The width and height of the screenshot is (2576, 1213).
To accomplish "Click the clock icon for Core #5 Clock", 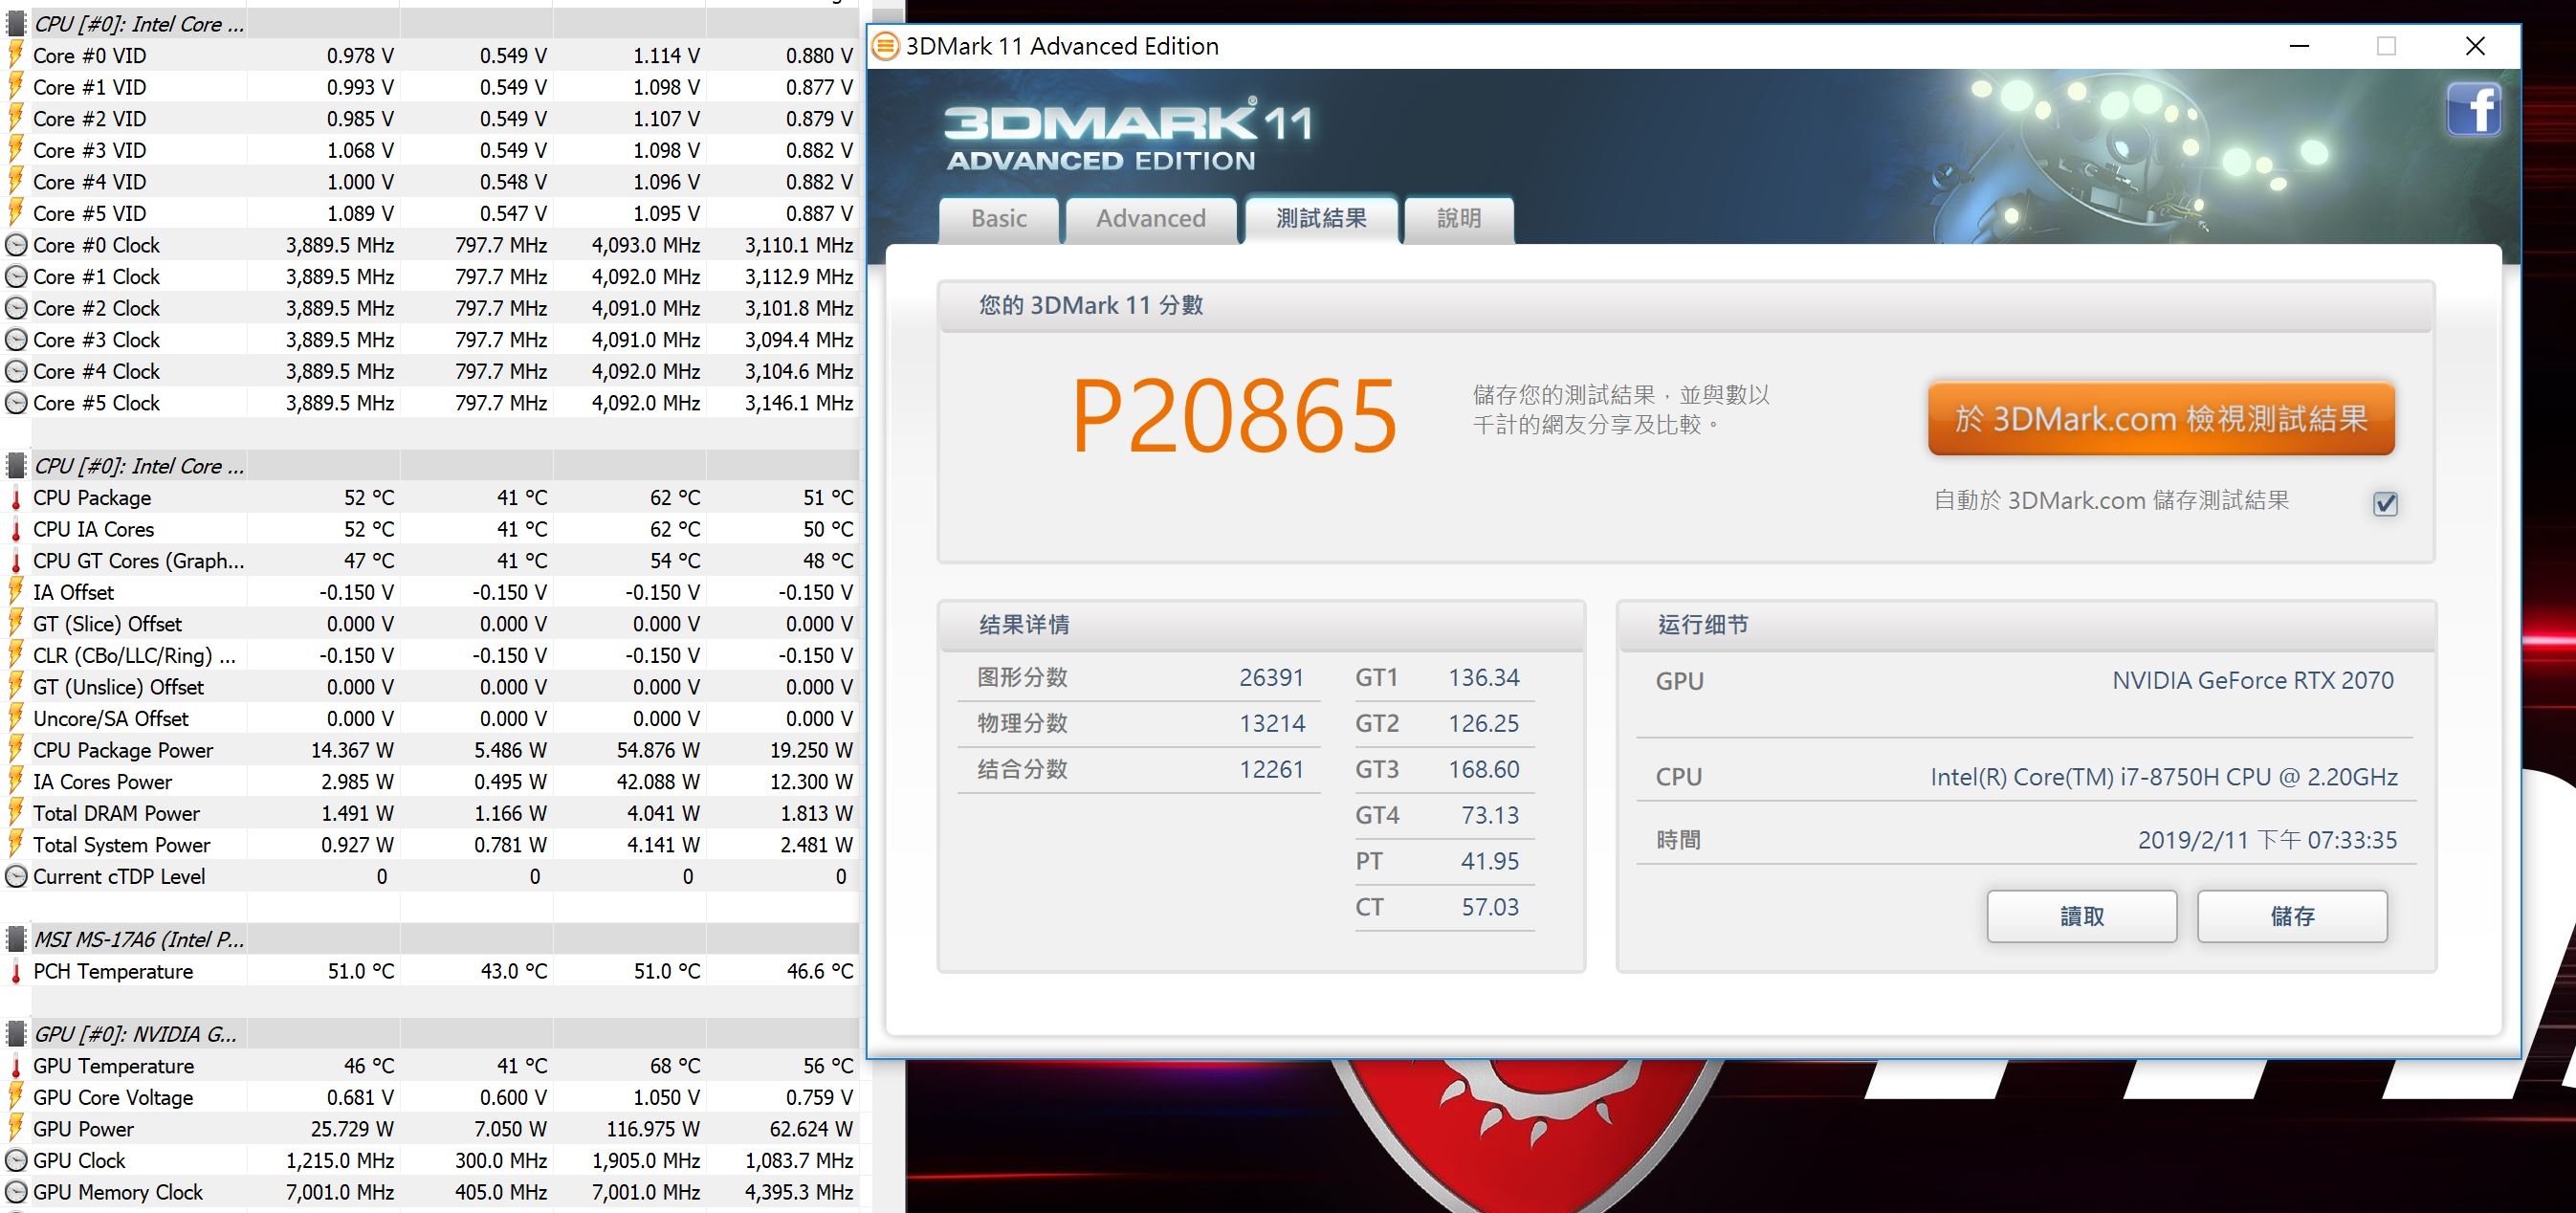I will click(x=16, y=403).
